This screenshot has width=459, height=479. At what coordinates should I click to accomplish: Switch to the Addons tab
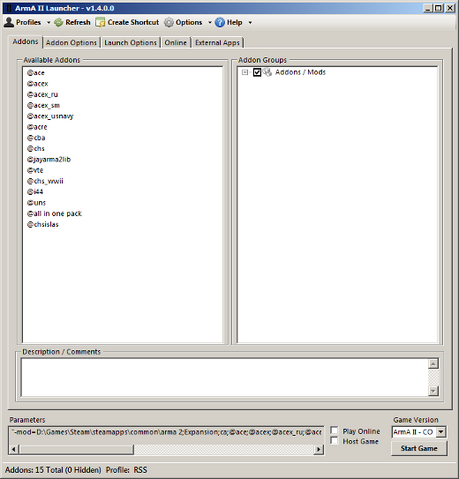pyautogui.click(x=25, y=42)
